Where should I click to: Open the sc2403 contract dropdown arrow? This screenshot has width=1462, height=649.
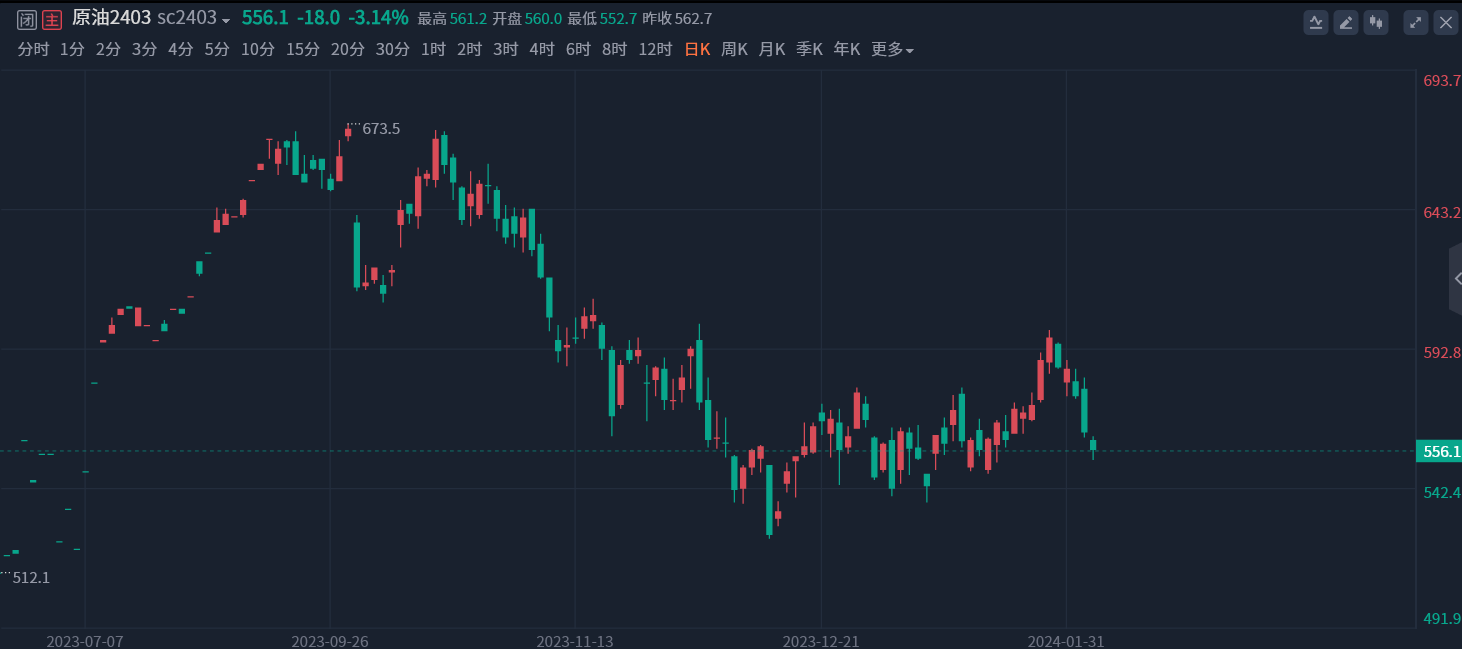pyautogui.click(x=226, y=21)
